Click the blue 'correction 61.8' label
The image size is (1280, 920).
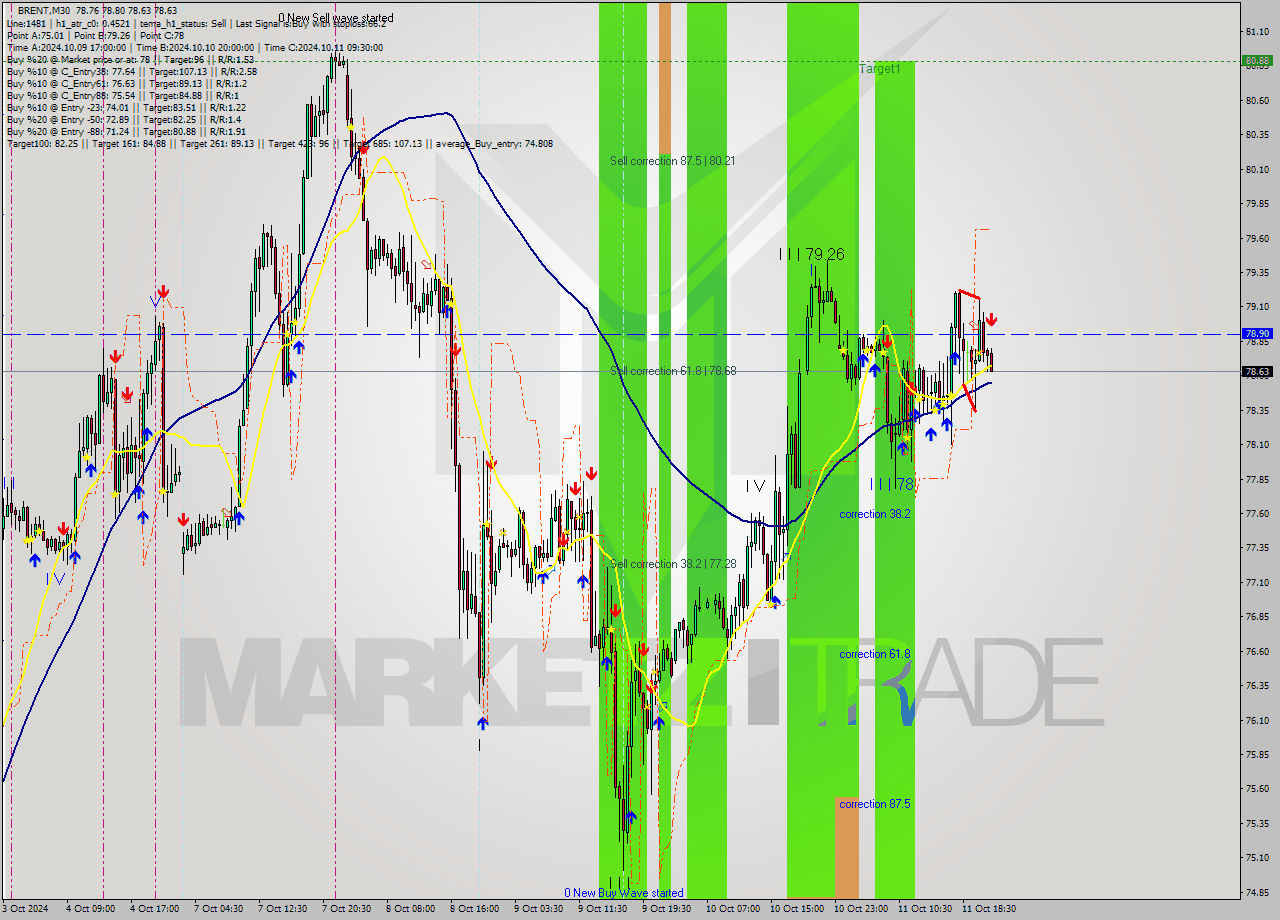tap(875, 654)
